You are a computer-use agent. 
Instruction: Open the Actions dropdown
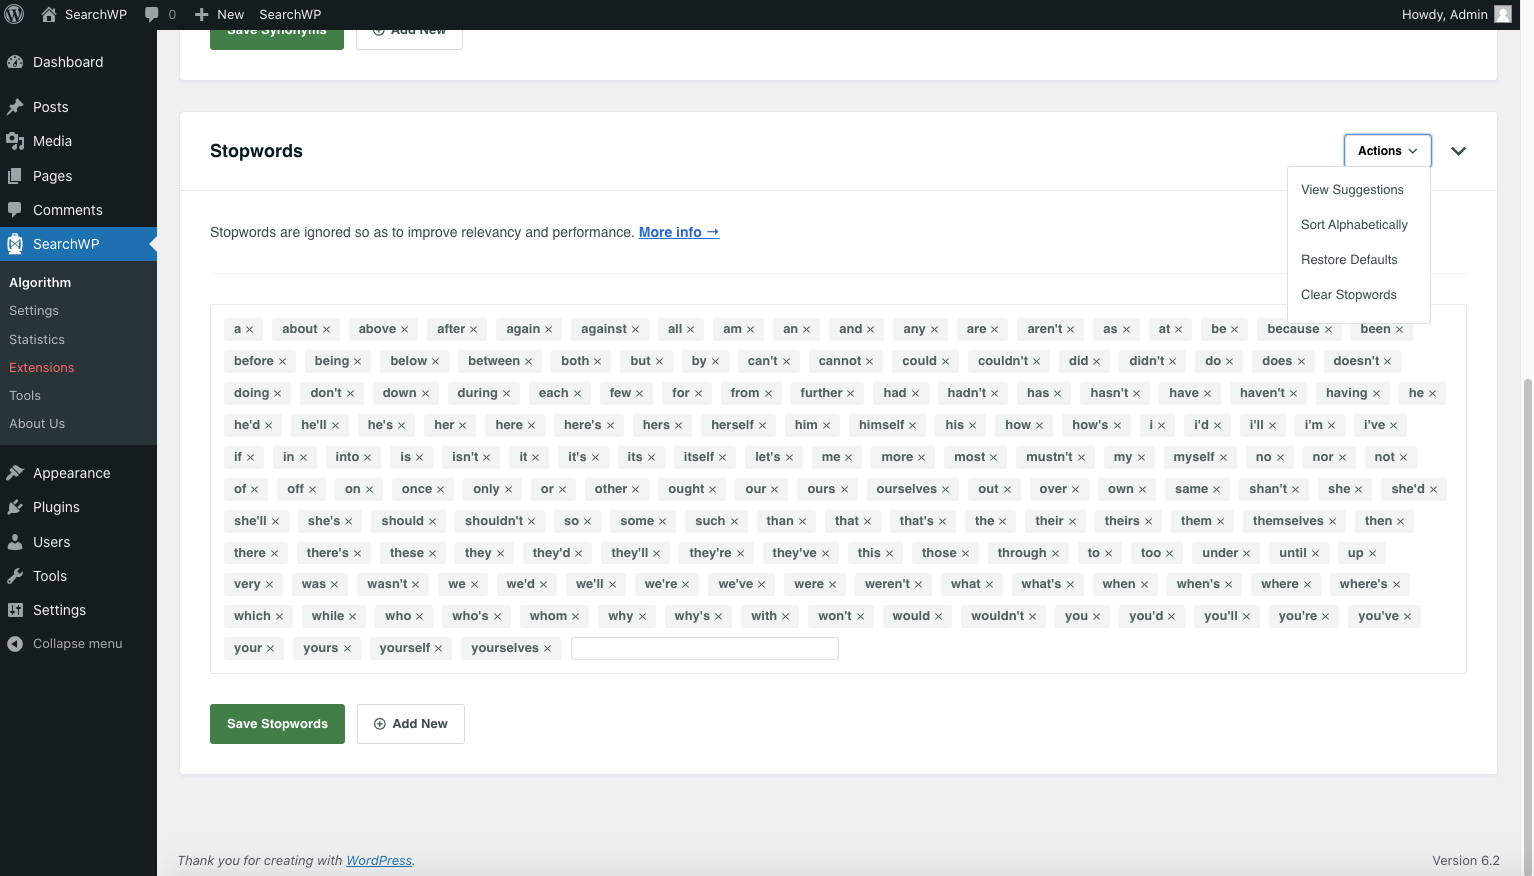pyautogui.click(x=1386, y=150)
